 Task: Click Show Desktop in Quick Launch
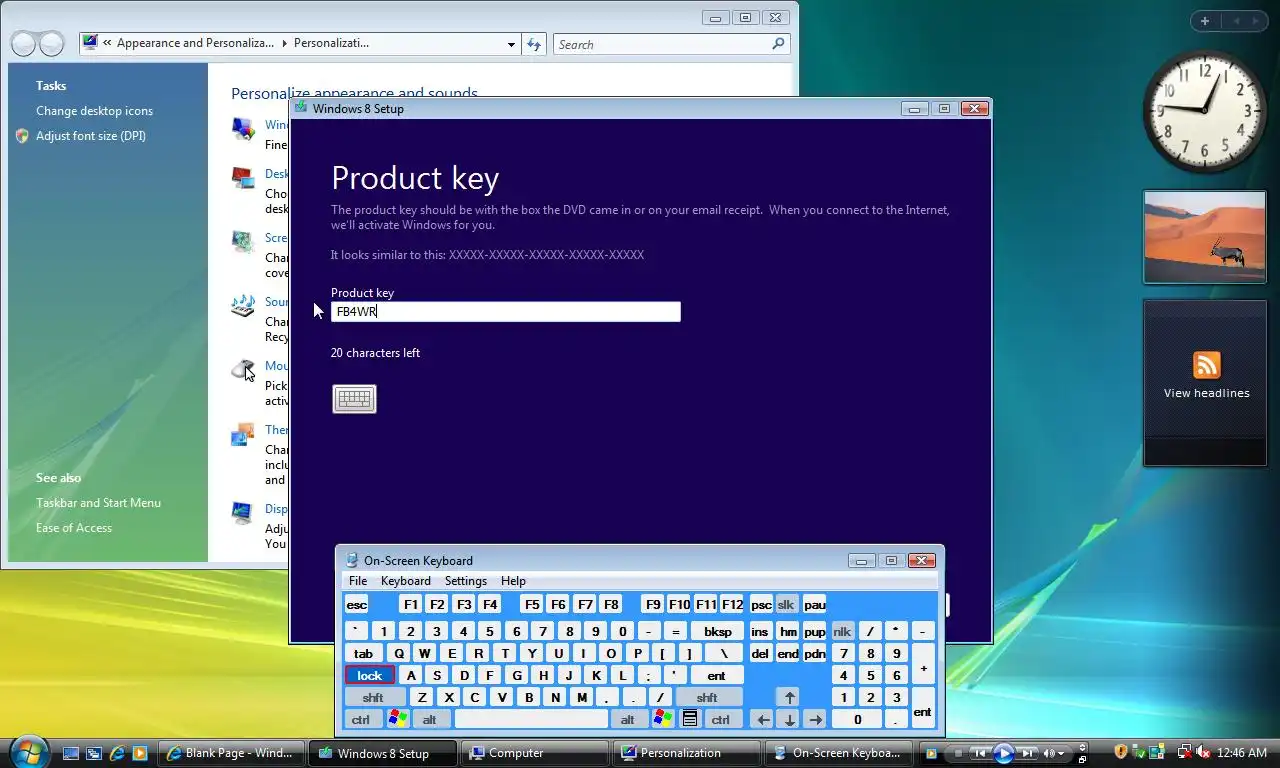point(71,753)
